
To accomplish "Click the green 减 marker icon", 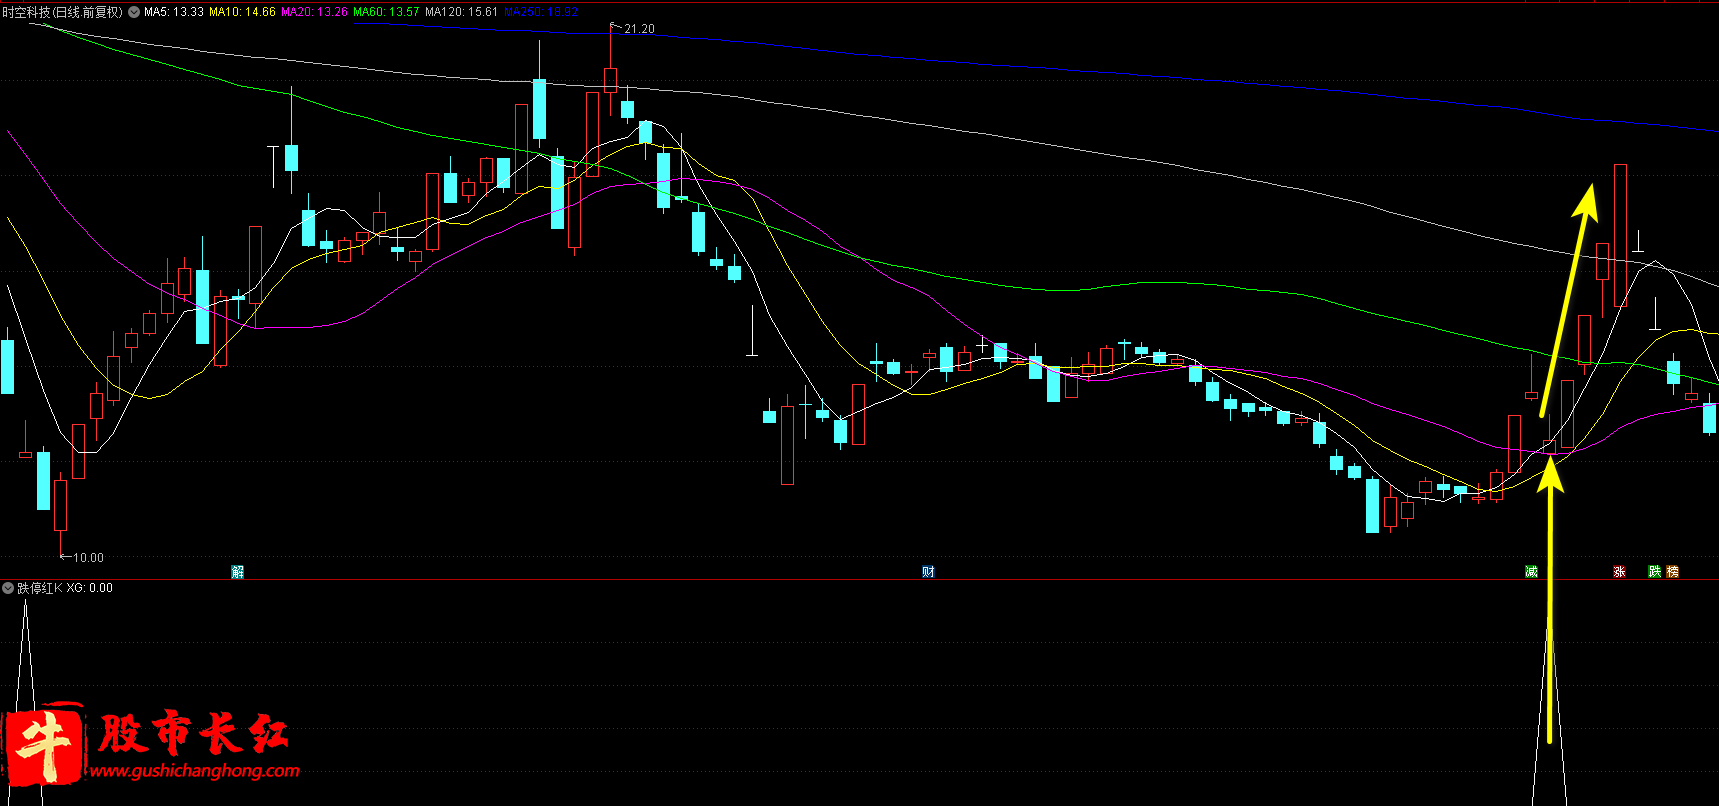I will pos(1531,572).
